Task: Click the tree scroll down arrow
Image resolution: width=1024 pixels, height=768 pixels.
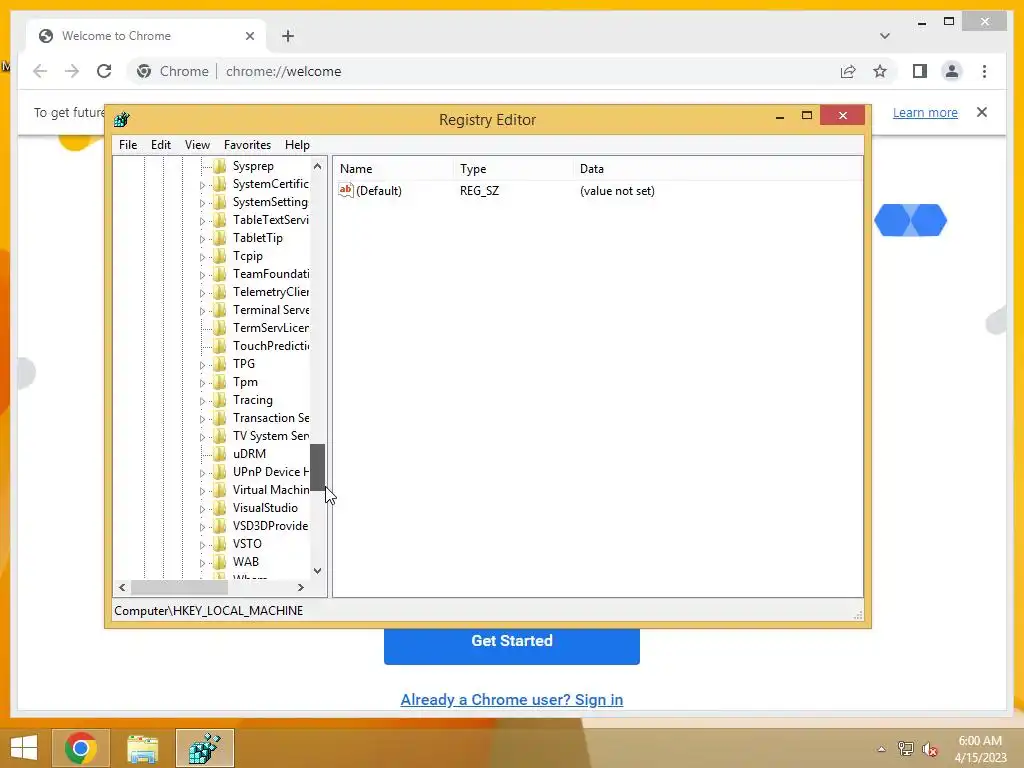Action: tap(317, 571)
